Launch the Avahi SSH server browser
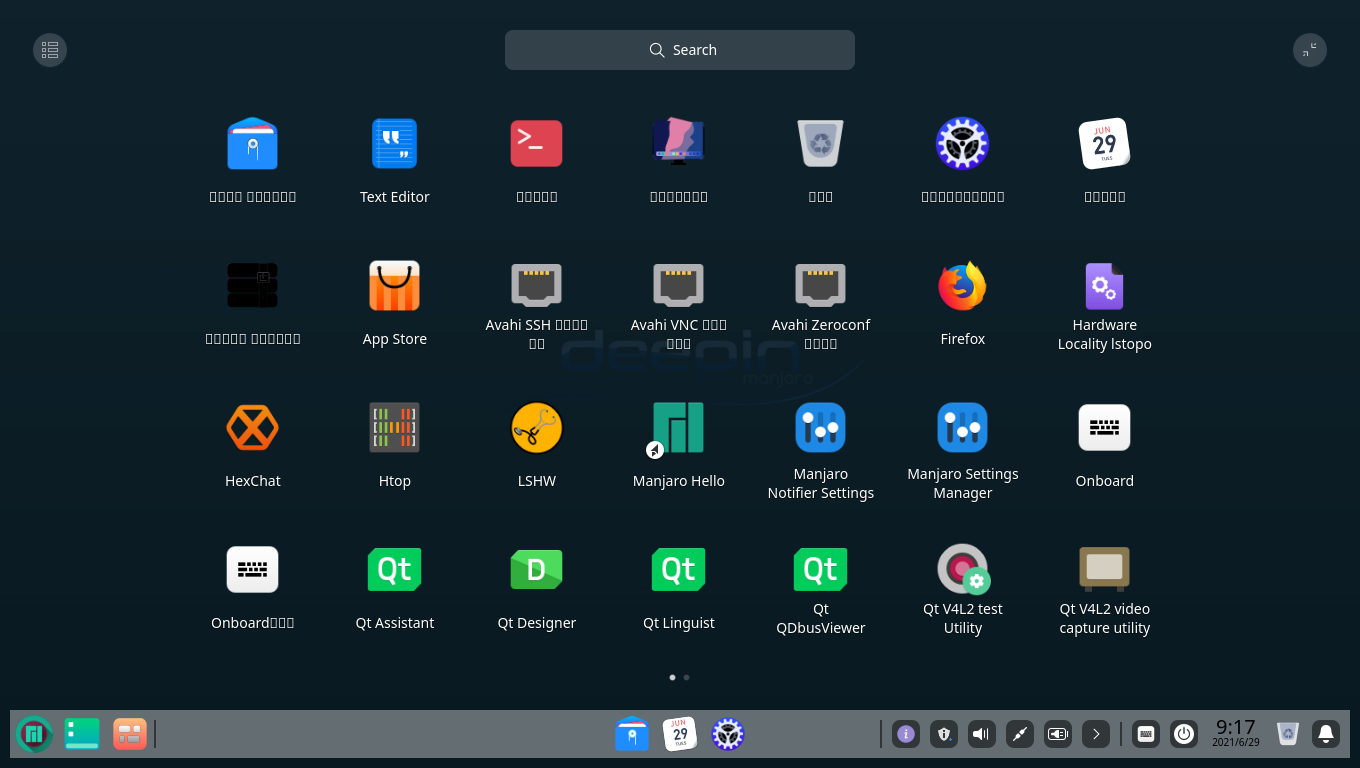The width and height of the screenshot is (1360, 768). point(536,286)
